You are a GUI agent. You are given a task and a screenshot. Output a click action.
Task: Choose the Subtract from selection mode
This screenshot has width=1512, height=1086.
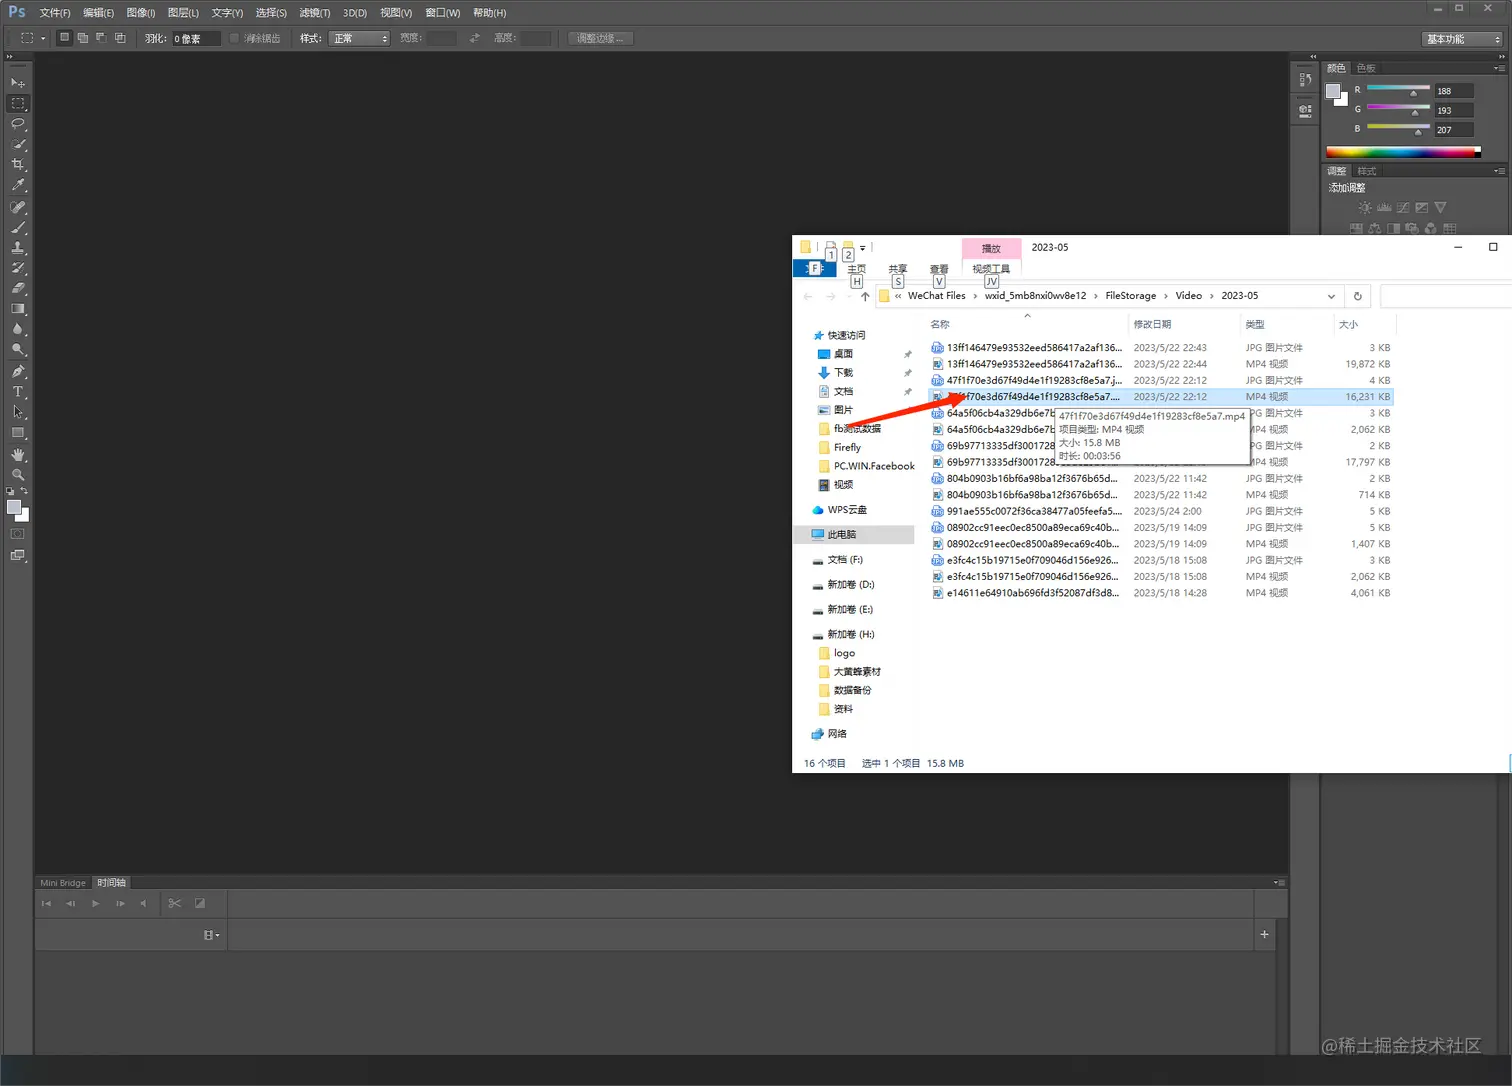click(x=101, y=38)
